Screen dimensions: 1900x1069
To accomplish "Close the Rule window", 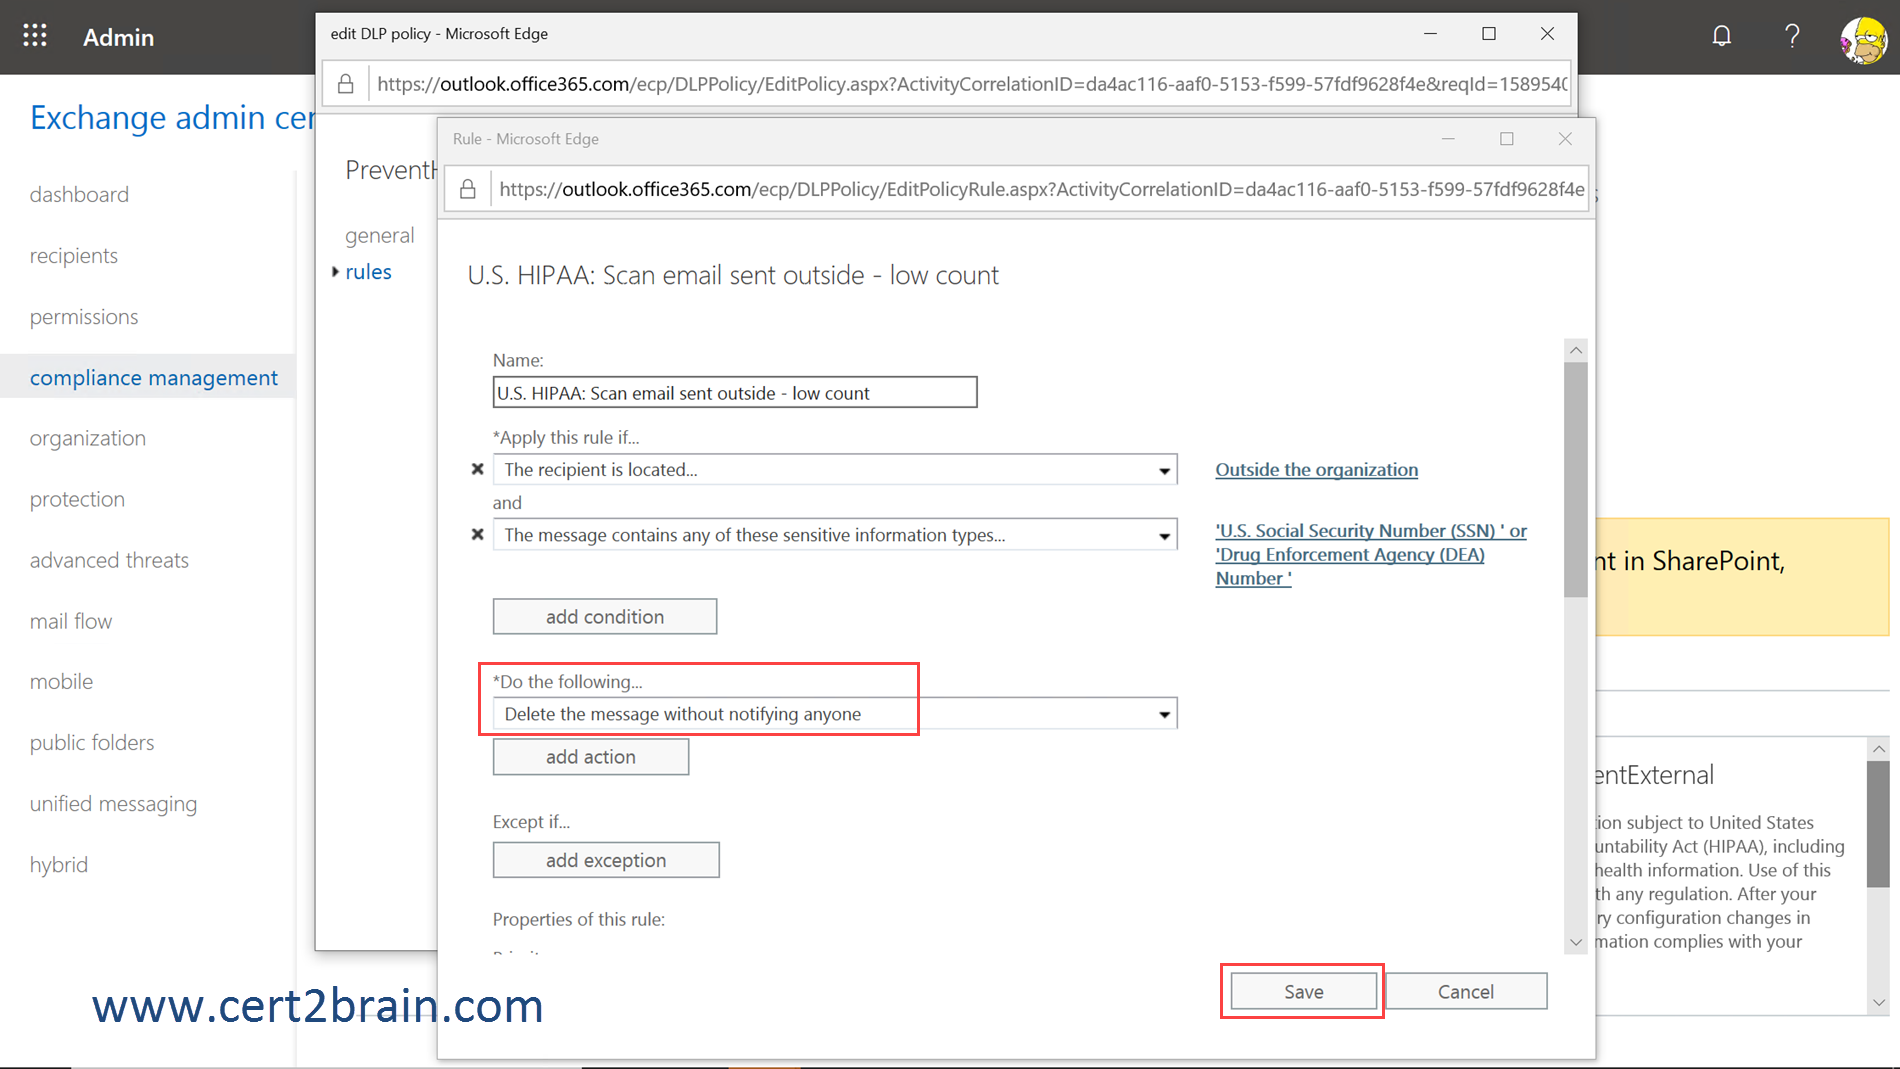I will [x=1565, y=139].
